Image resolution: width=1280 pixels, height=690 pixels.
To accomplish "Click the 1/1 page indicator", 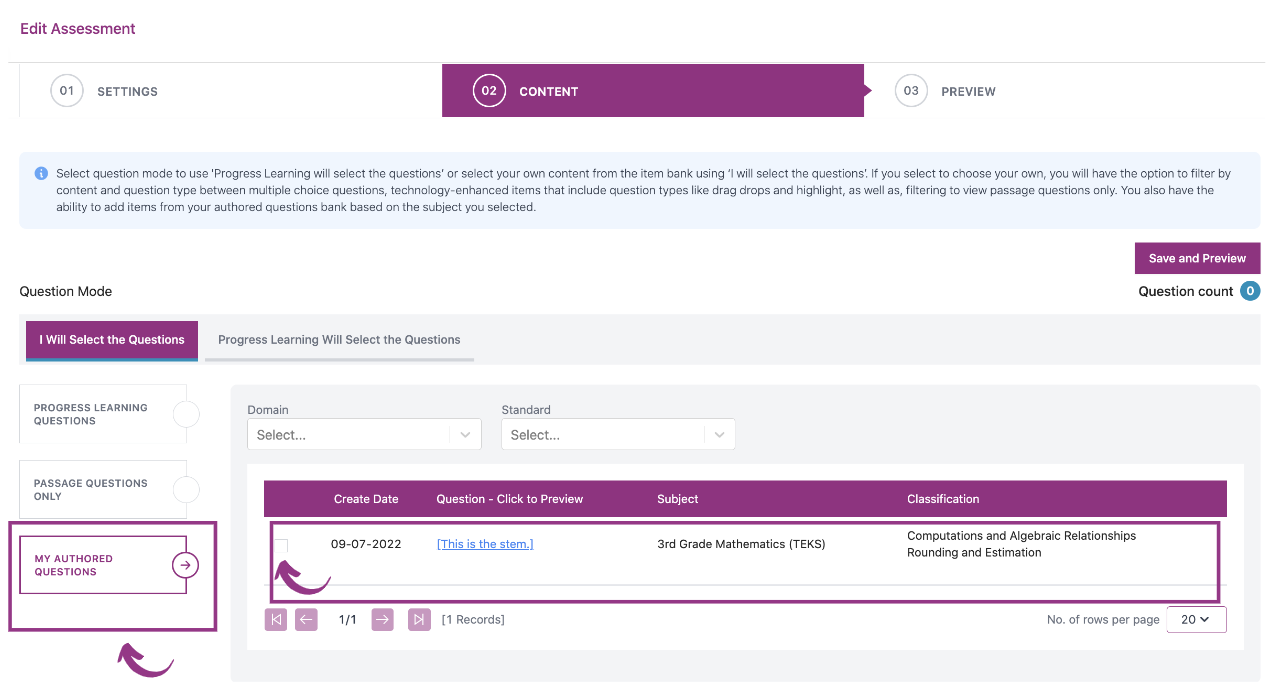I will 348,620.
